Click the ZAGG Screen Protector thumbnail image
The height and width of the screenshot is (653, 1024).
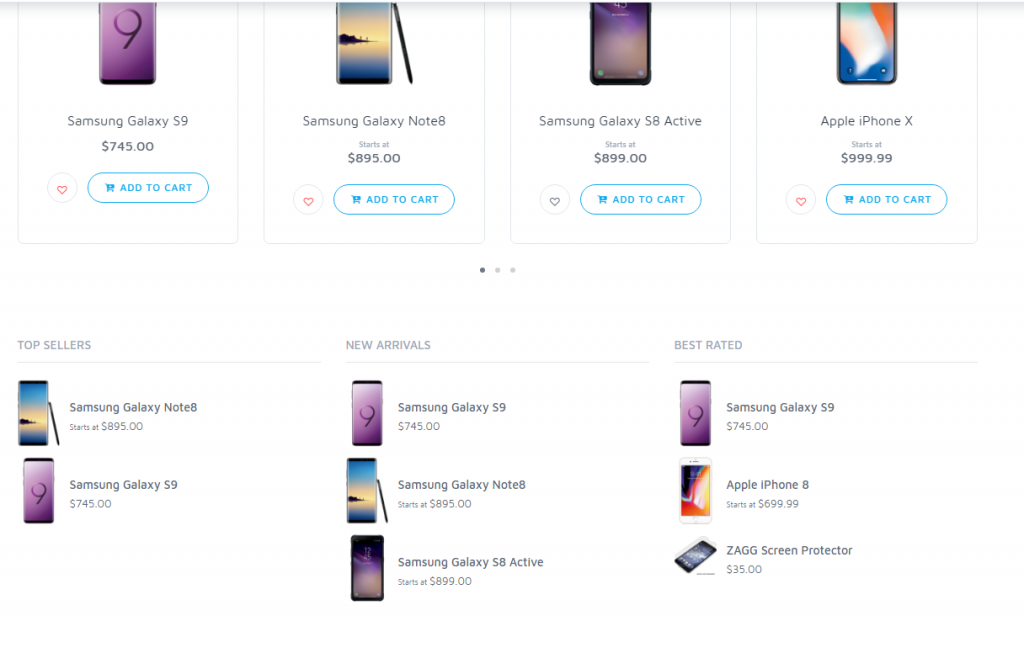pos(696,556)
